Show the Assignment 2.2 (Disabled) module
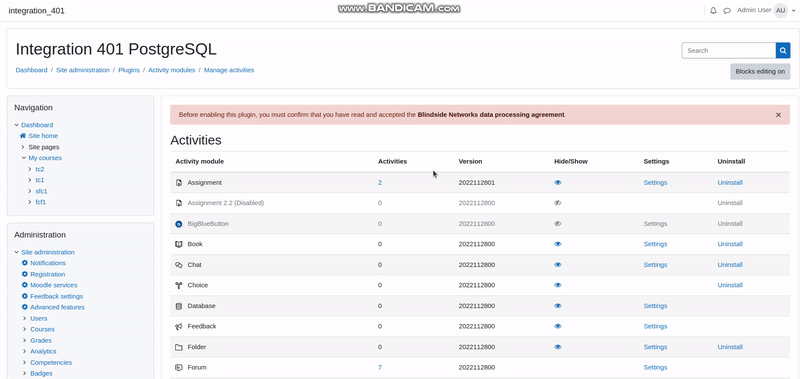800x379 pixels. coord(558,203)
